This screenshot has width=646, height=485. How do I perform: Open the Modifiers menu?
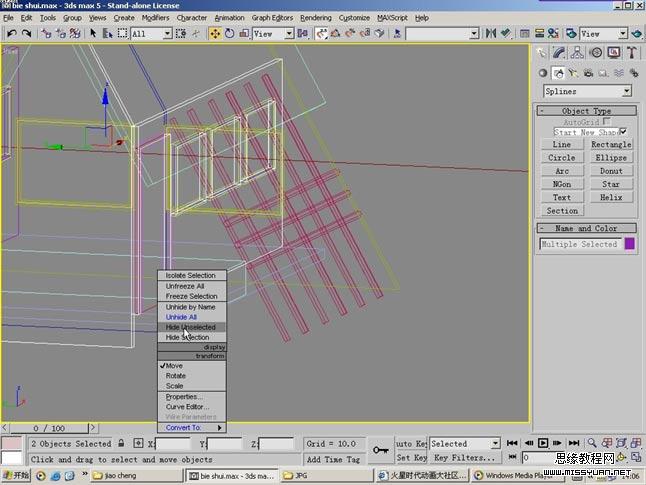[x=155, y=18]
